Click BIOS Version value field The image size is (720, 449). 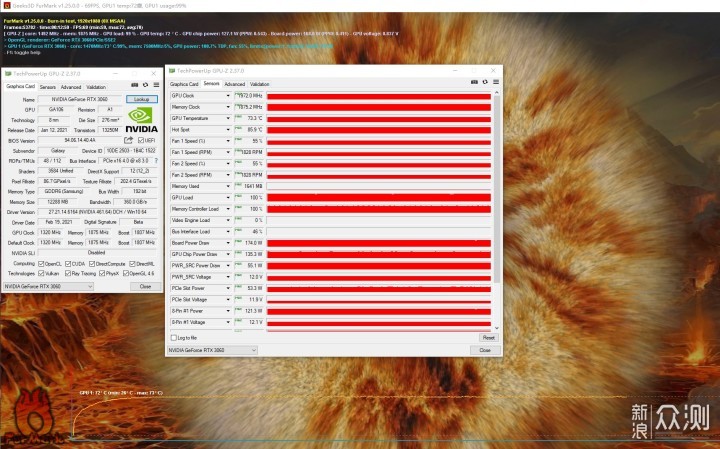80,140
